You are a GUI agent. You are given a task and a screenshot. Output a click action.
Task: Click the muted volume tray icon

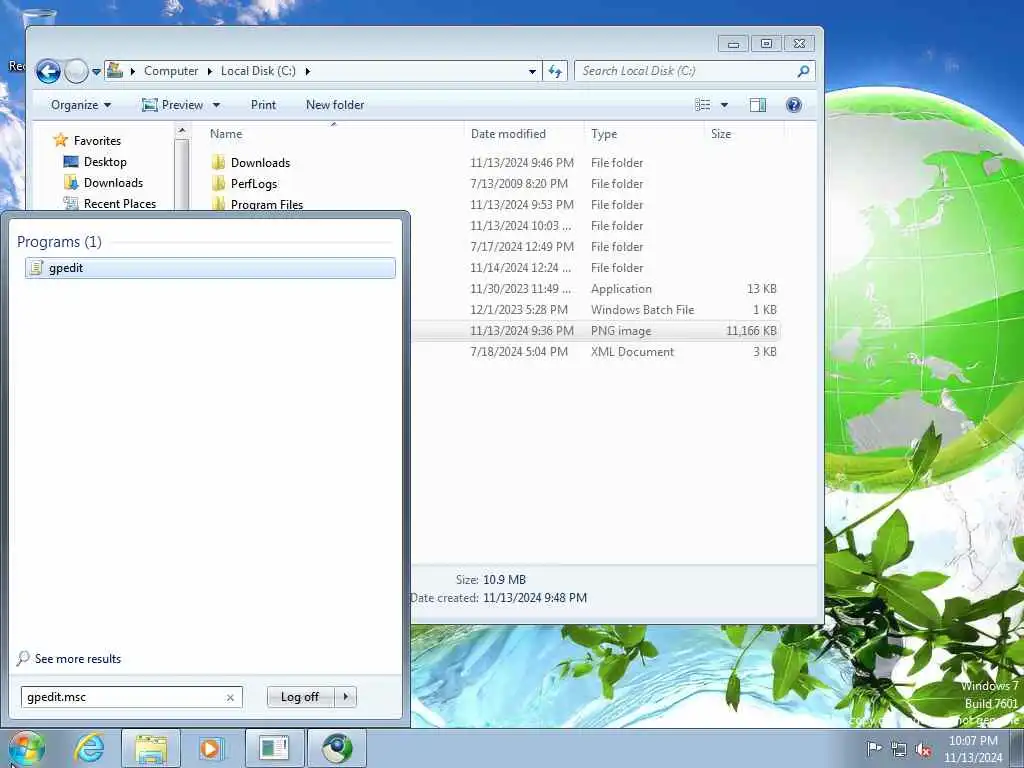point(923,750)
